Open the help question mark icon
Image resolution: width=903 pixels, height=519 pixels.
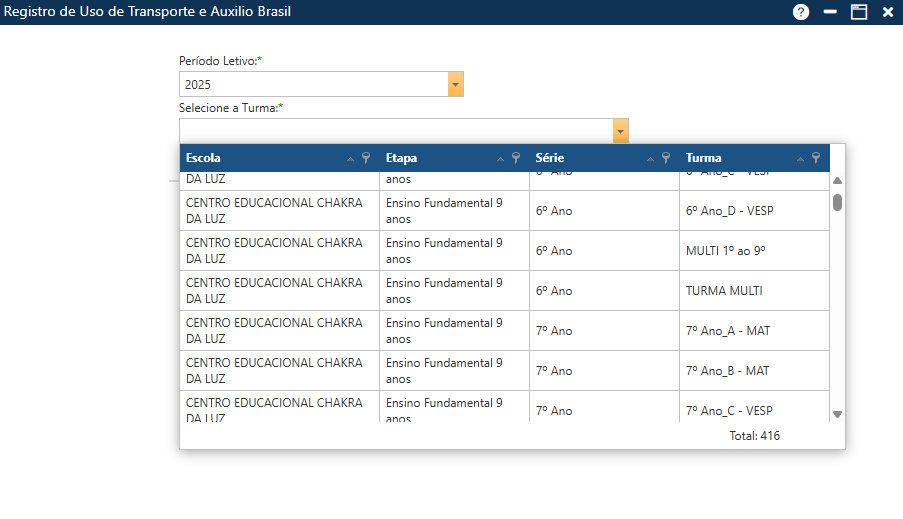point(800,12)
